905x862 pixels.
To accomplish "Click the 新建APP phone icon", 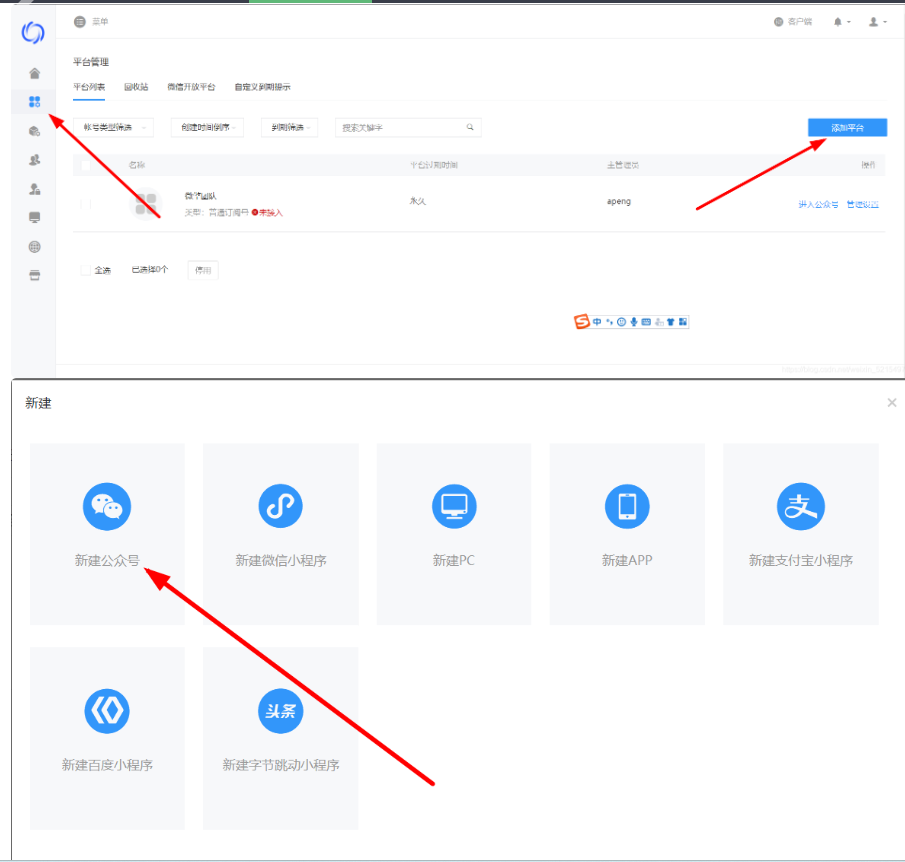I will click(627, 507).
